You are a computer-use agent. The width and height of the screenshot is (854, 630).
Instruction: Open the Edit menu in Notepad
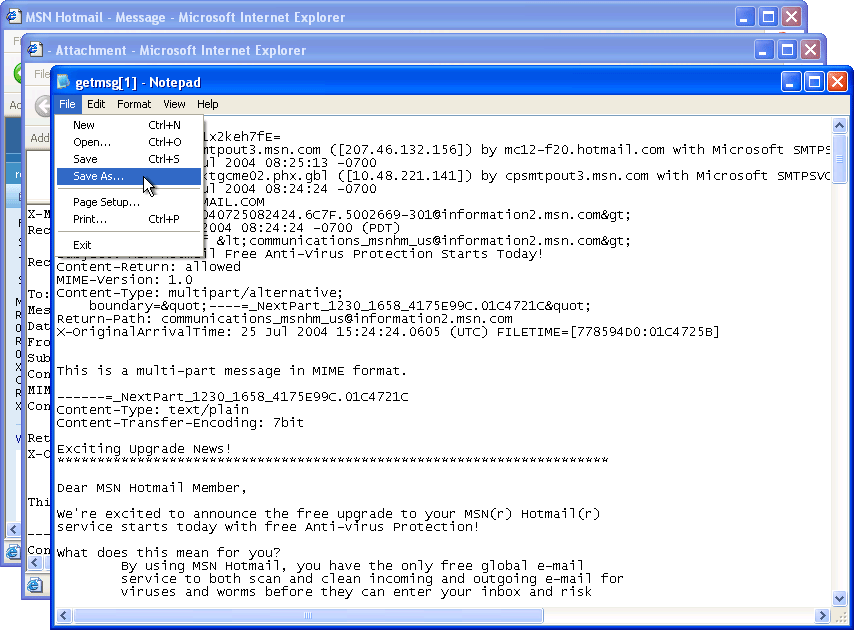point(96,104)
